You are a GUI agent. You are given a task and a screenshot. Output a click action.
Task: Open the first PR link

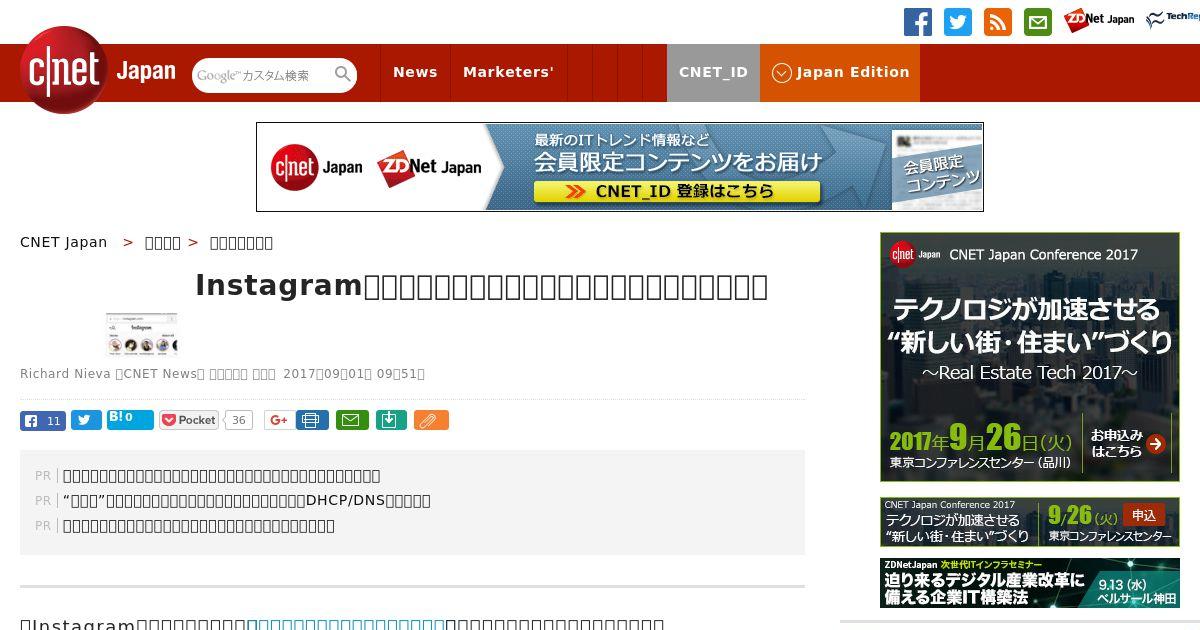[x=221, y=476]
